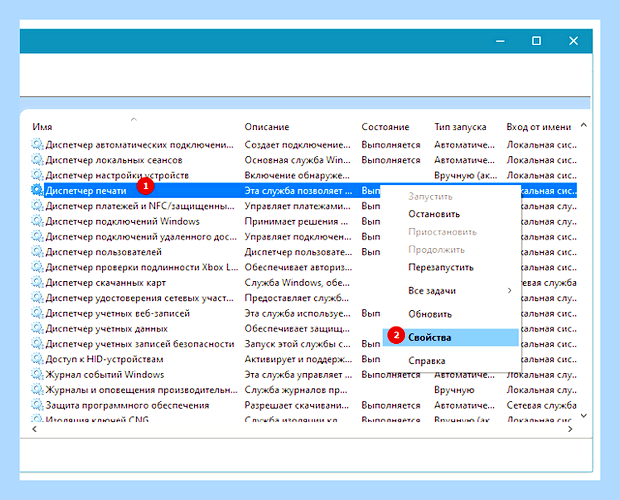Select the Журнал событий Windows service
This screenshot has height=500, width=620.
pos(105,375)
